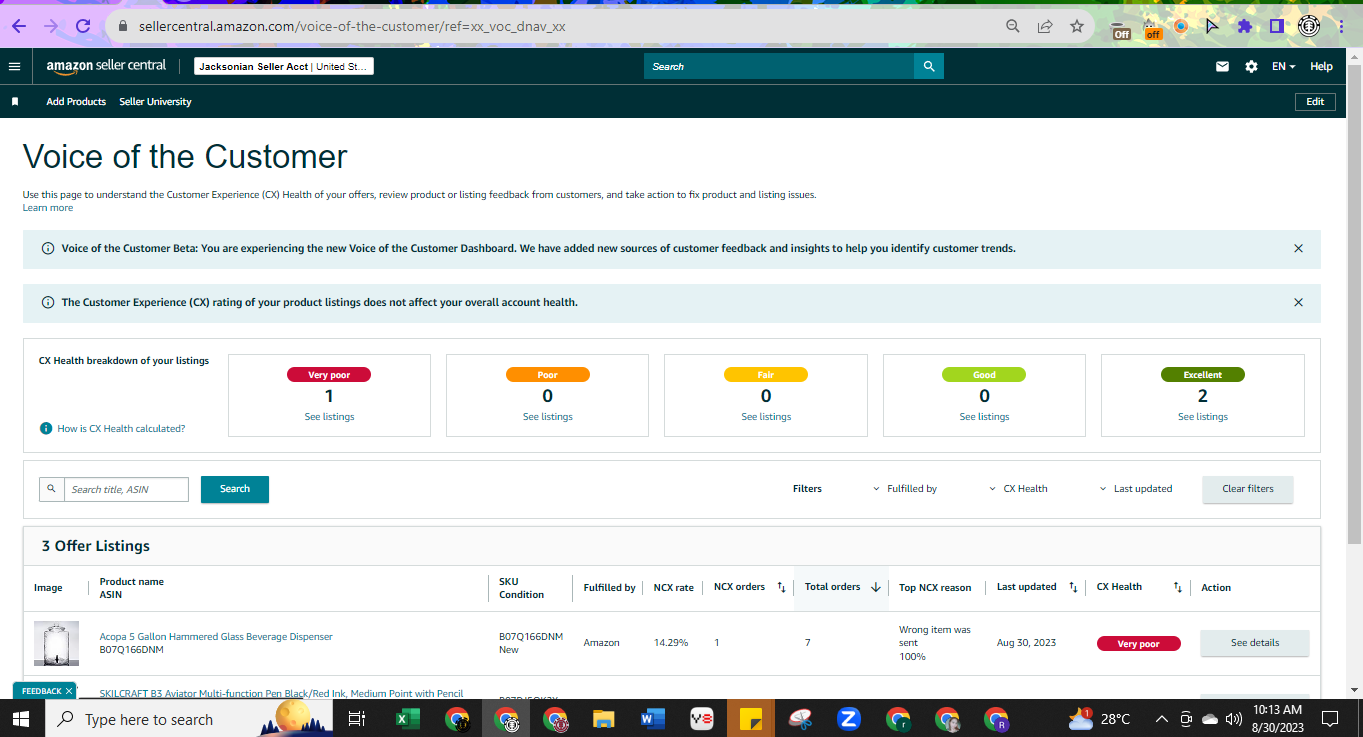The height and width of the screenshot is (737, 1363).
Task: Expand the CX Health filter dropdown
Action: 1019,489
